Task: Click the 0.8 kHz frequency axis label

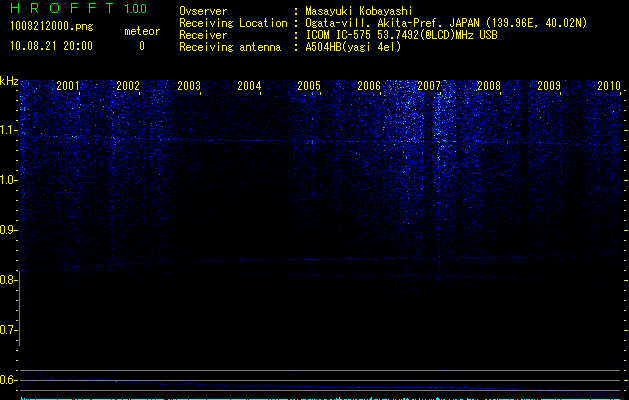Action: pos(8,280)
